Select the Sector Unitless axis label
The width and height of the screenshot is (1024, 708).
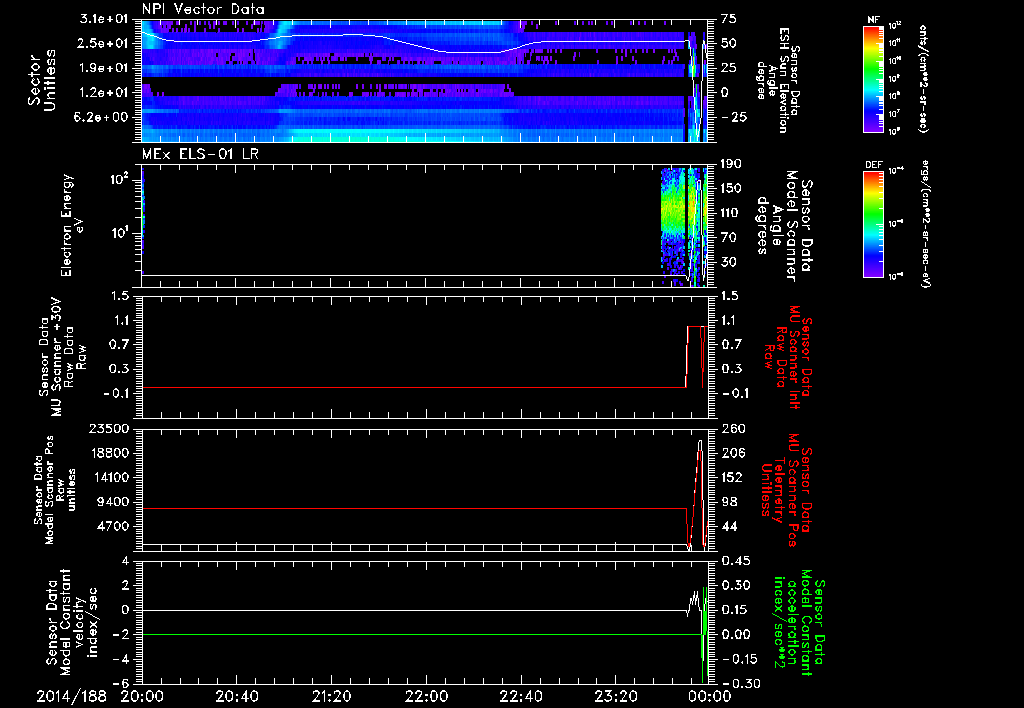click(40, 79)
